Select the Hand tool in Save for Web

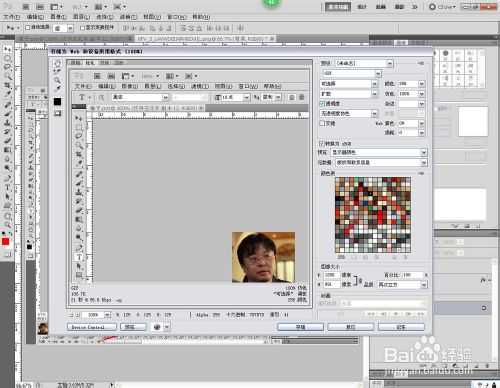click(x=58, y=63)
